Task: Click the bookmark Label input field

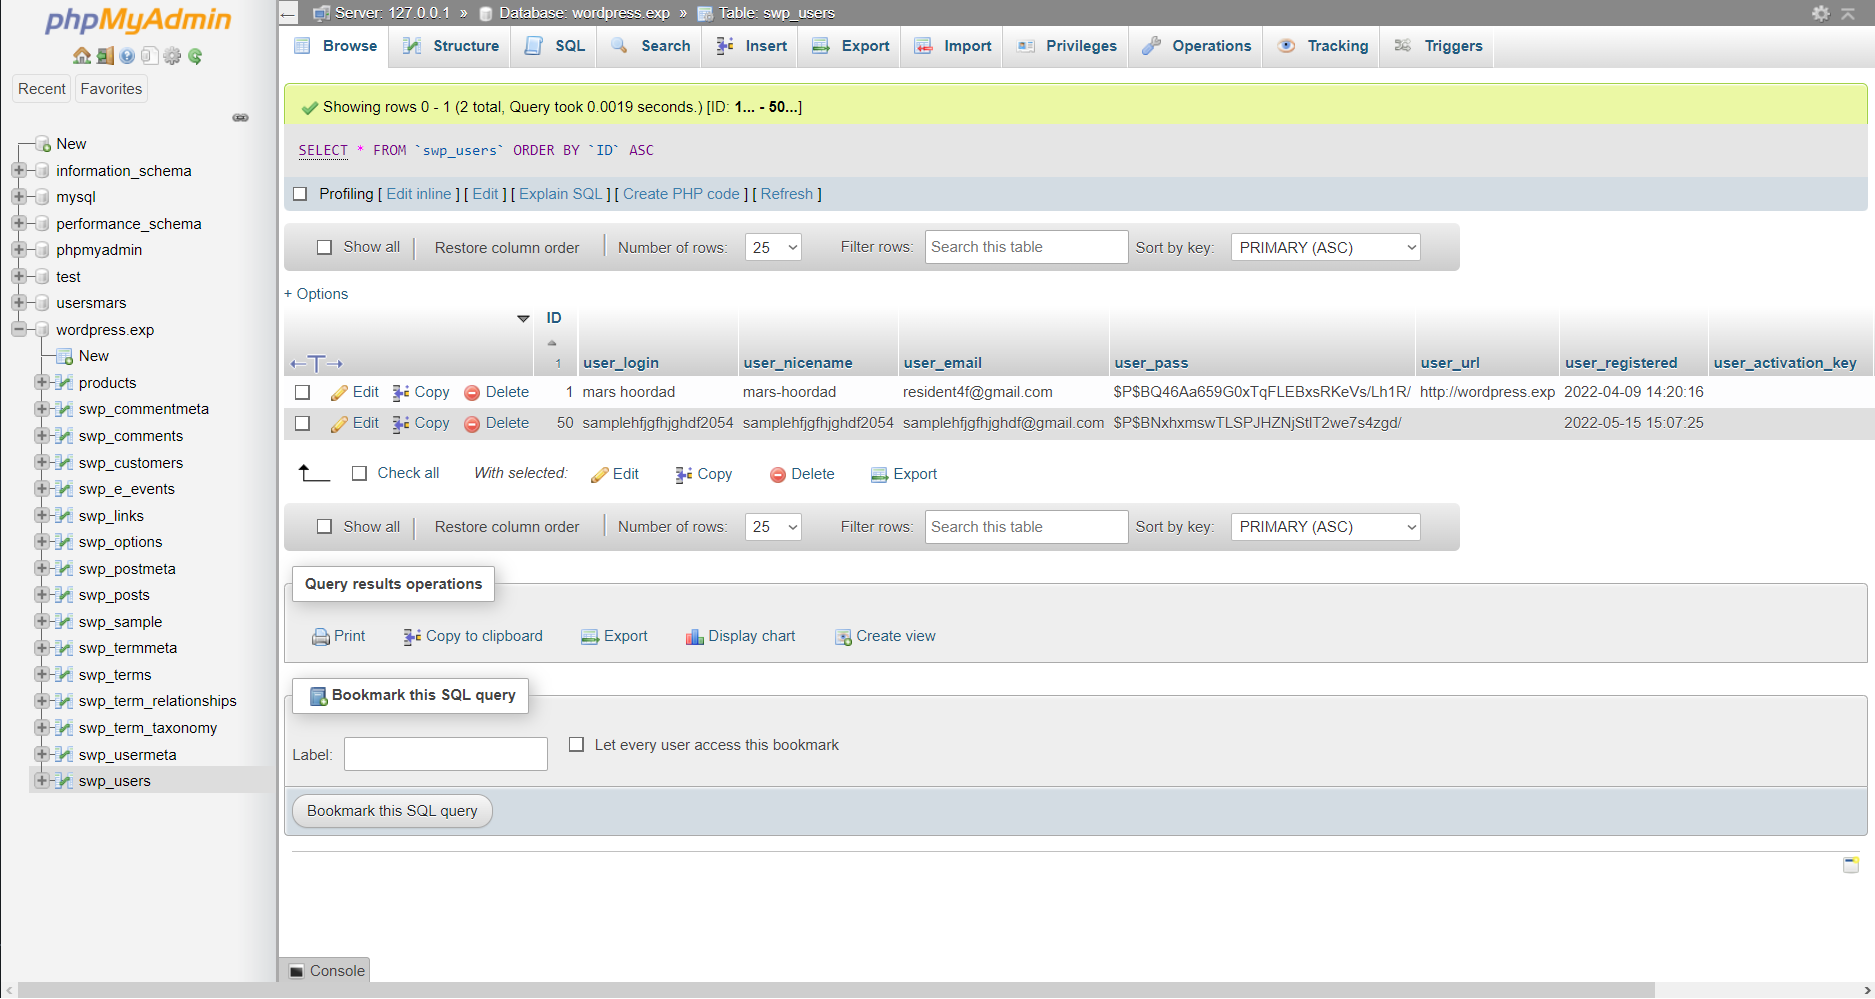Action: tap(446, 754)
